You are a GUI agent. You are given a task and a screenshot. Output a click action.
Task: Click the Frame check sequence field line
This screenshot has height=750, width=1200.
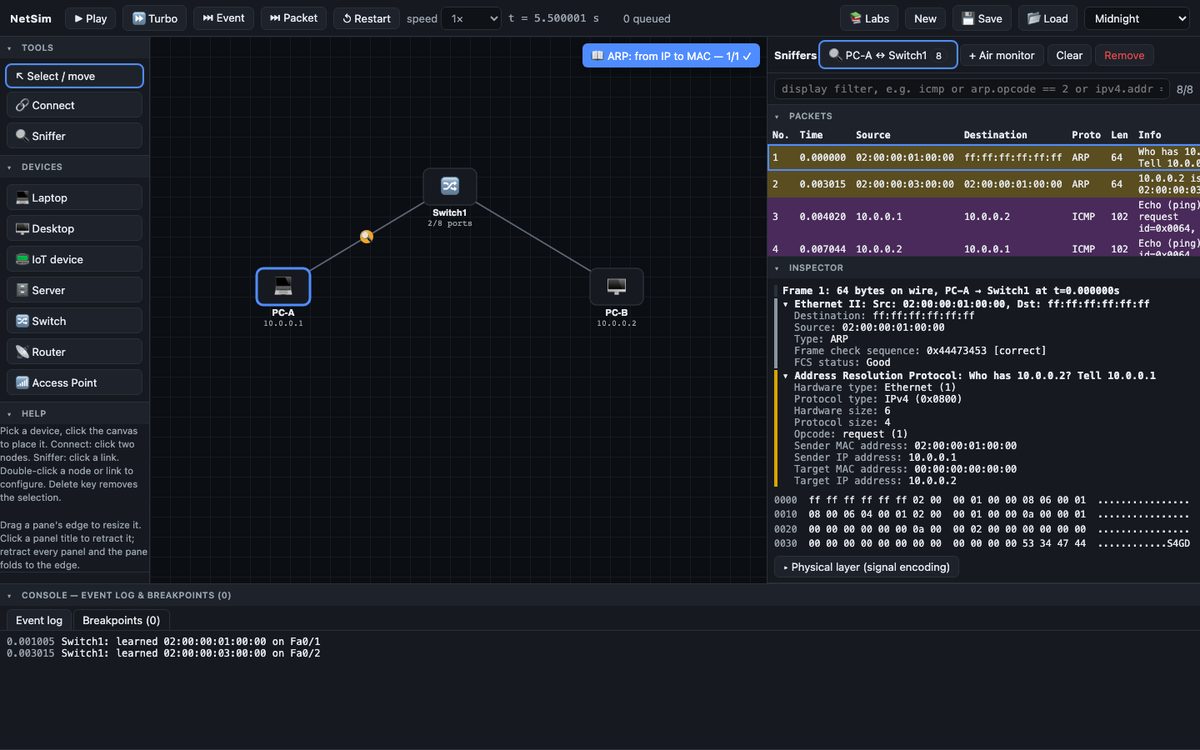coord(920,351)
